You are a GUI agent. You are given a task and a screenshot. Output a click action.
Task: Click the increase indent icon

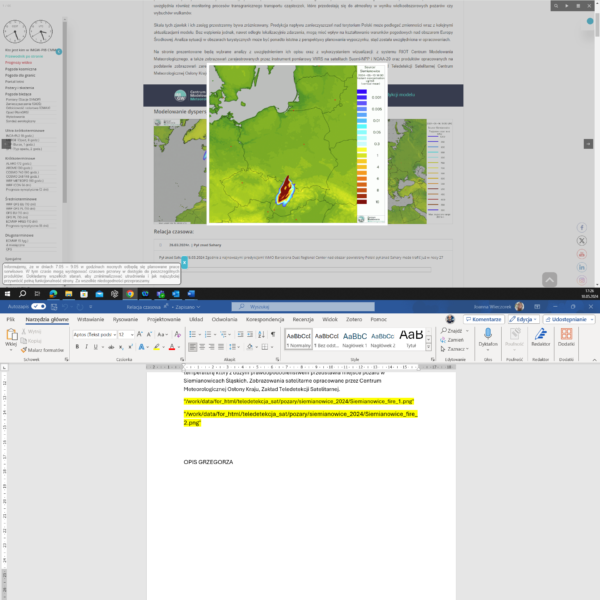250,334
